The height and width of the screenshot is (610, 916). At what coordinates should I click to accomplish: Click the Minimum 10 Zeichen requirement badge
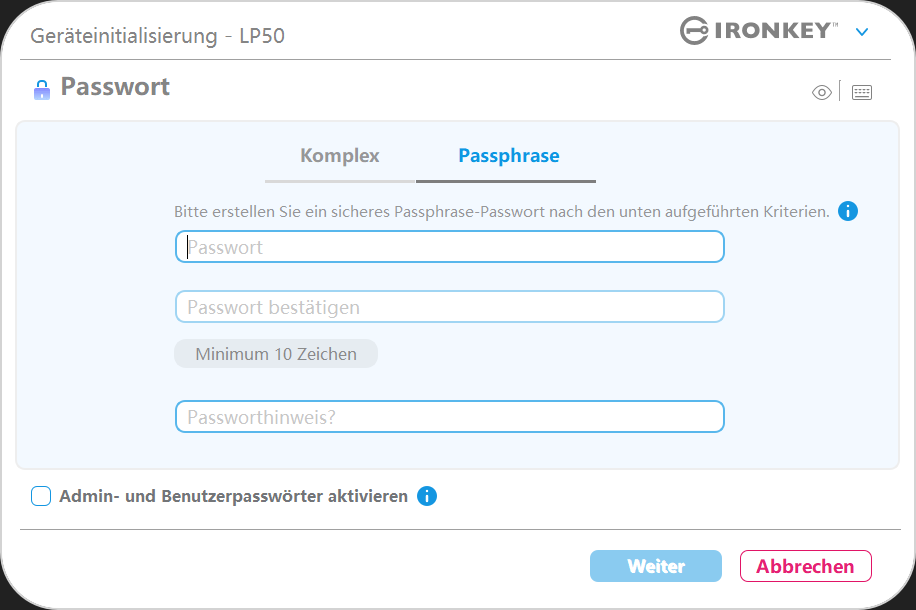pos(276,354)
